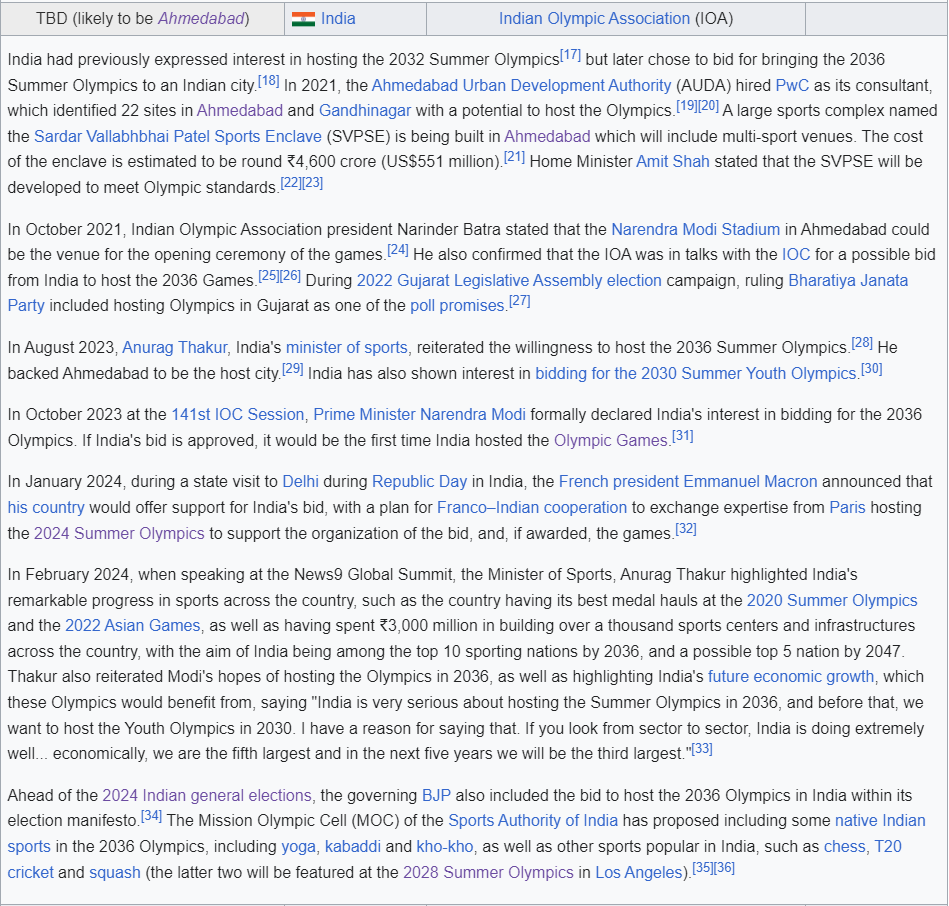Open Sardar Vallabhbhai Patel Sports Enclave link
Viewport: 949px width, 906px height.
[178, 136]
